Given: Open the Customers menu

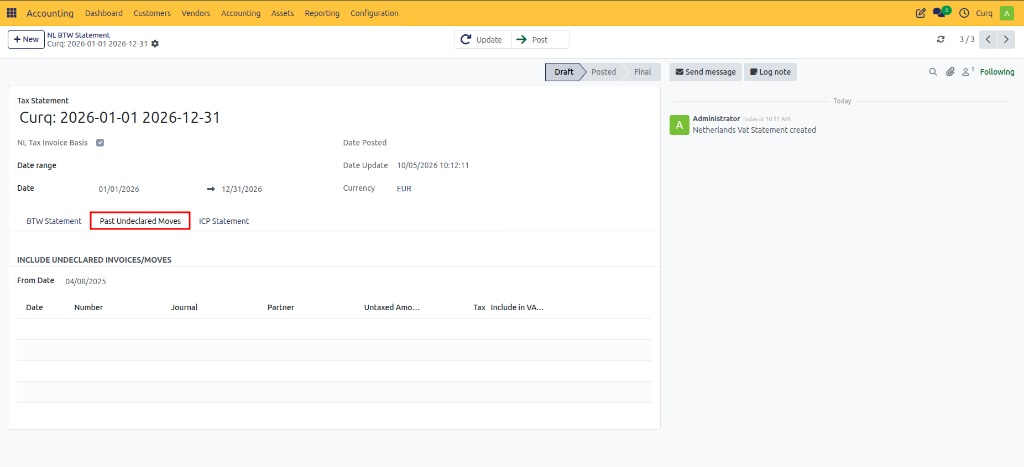Looking at the screenshot, I should [152, 13].
